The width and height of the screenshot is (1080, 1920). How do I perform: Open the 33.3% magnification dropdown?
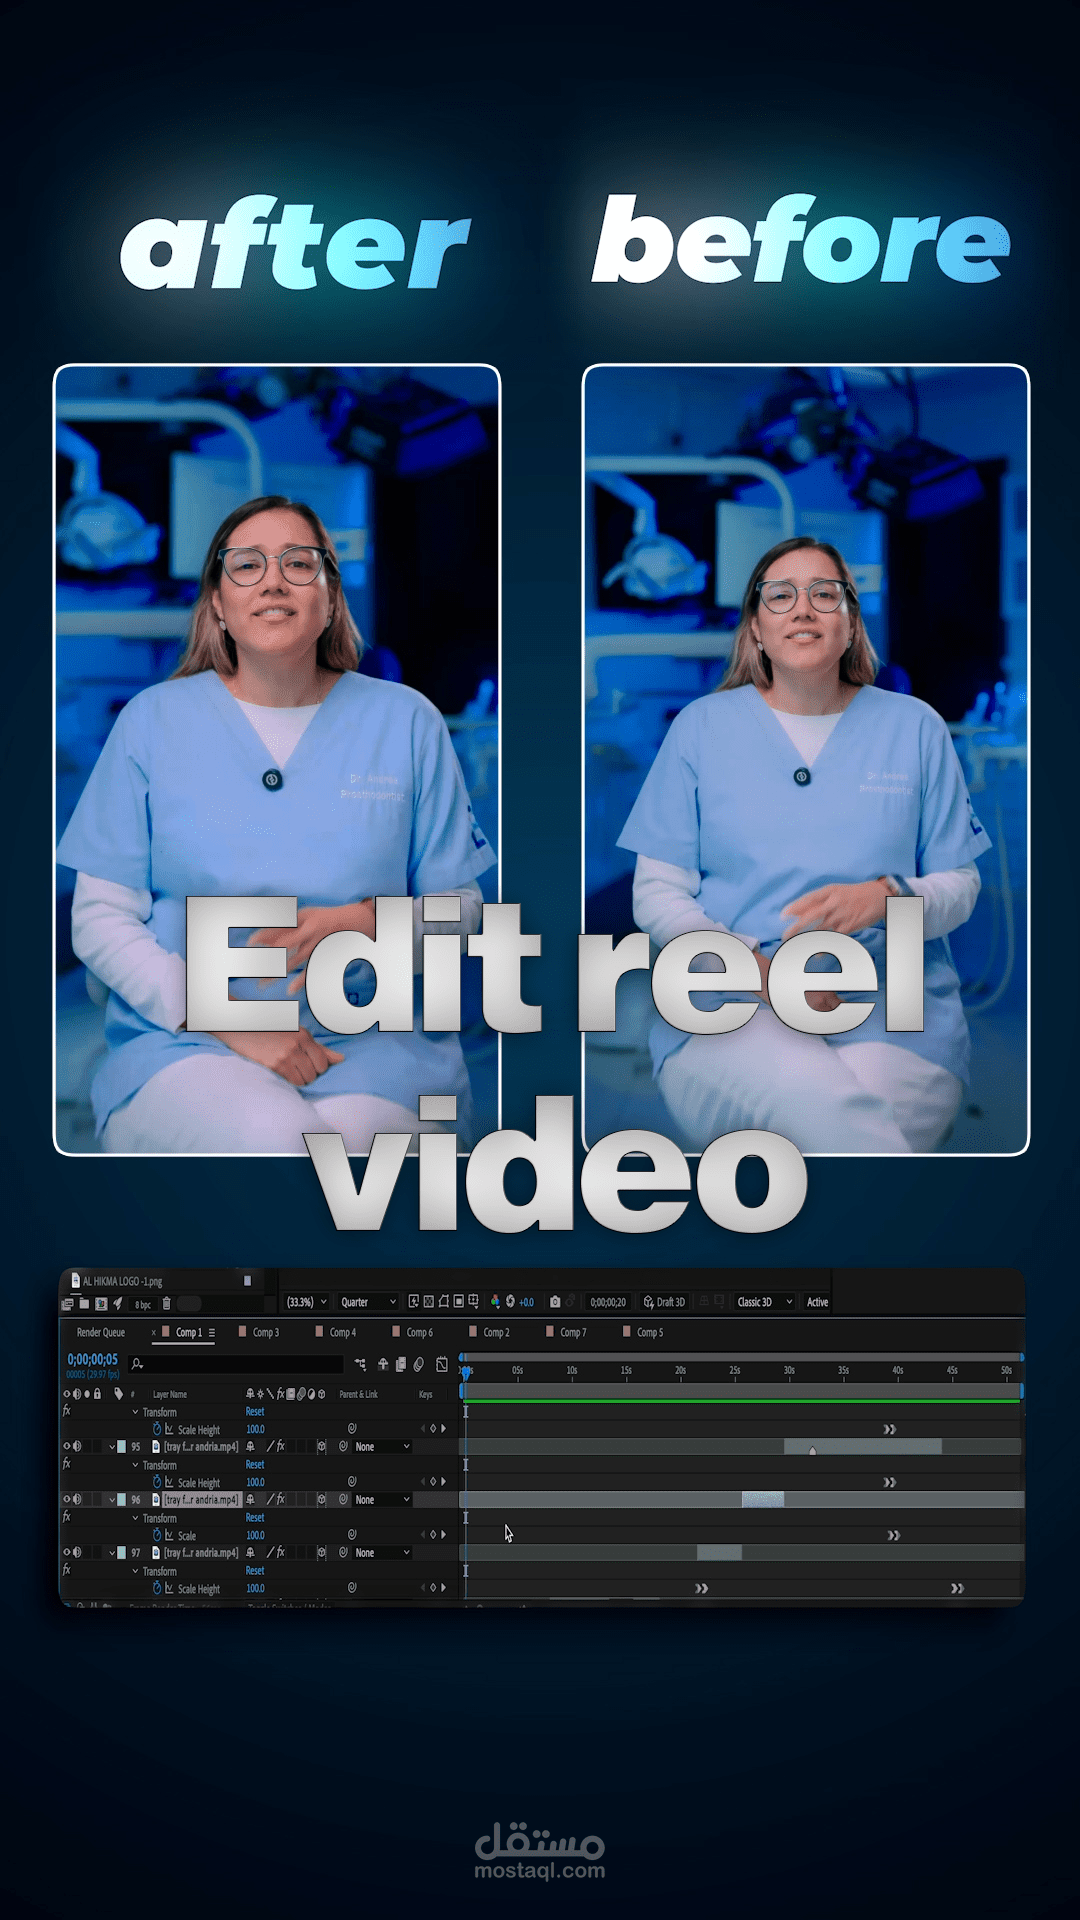point(306,1302)
